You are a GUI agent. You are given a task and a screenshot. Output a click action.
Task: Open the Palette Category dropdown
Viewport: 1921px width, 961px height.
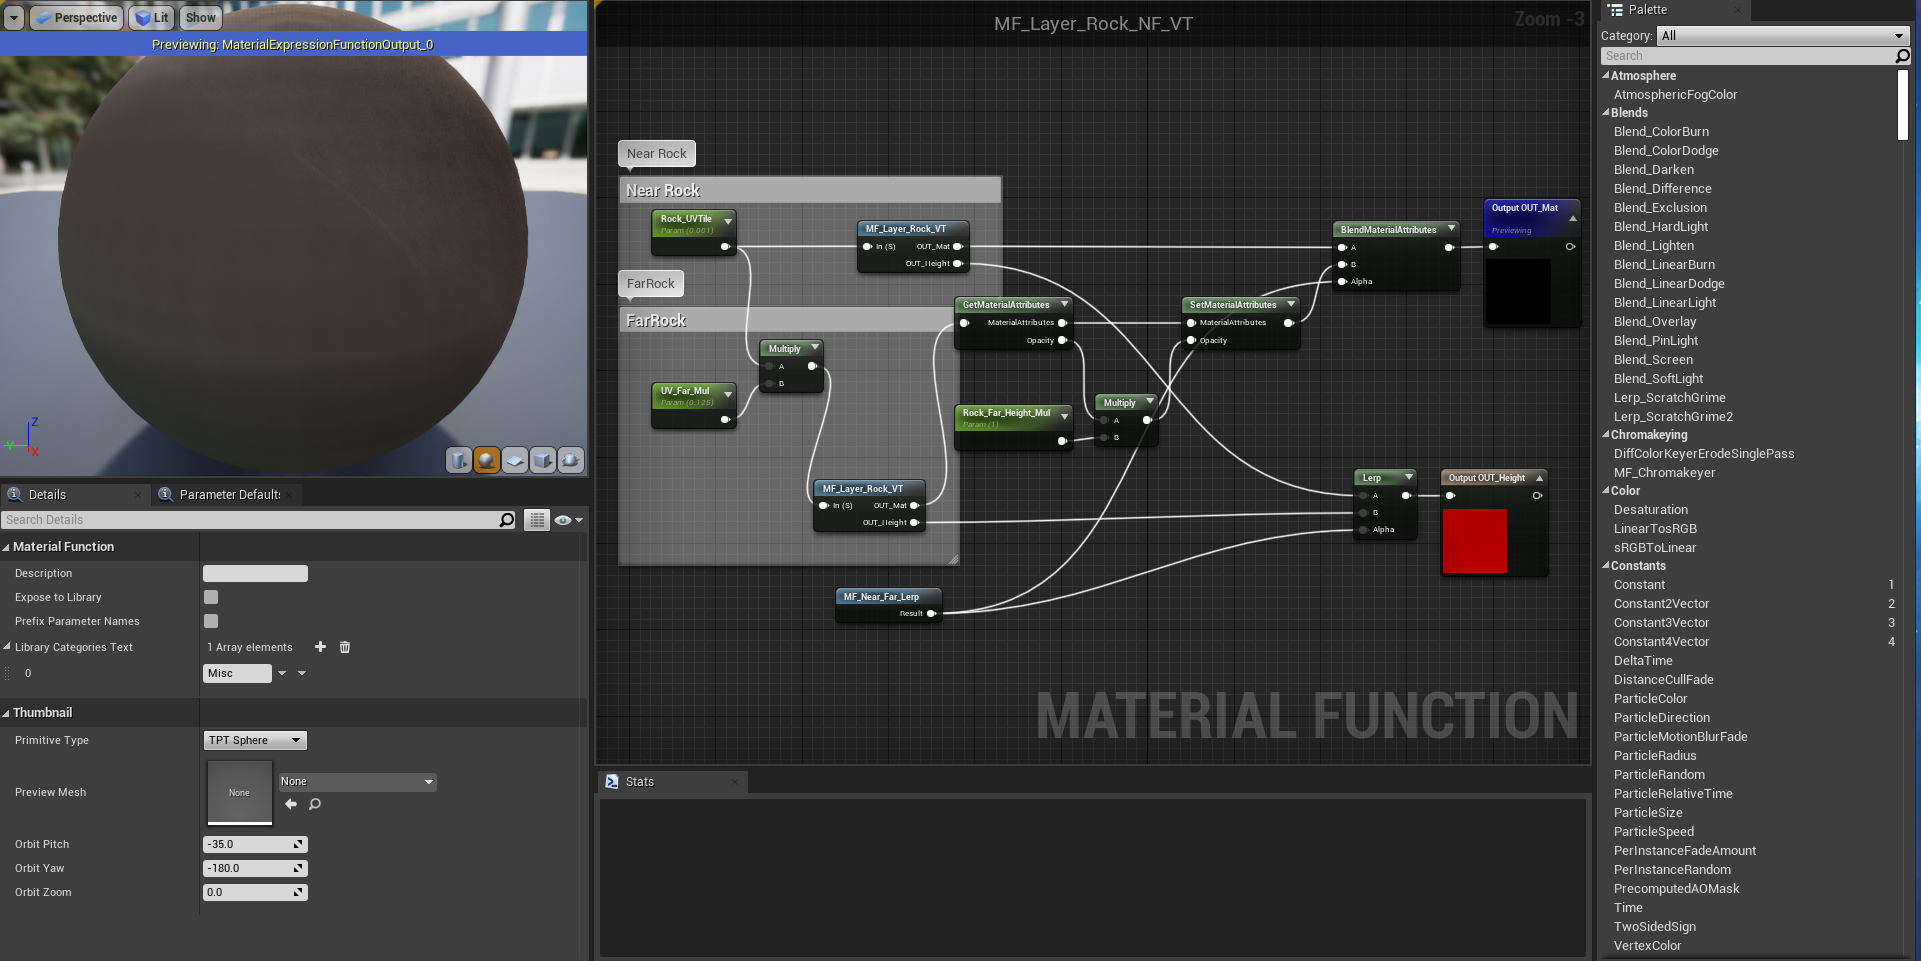coord(1782,36)
